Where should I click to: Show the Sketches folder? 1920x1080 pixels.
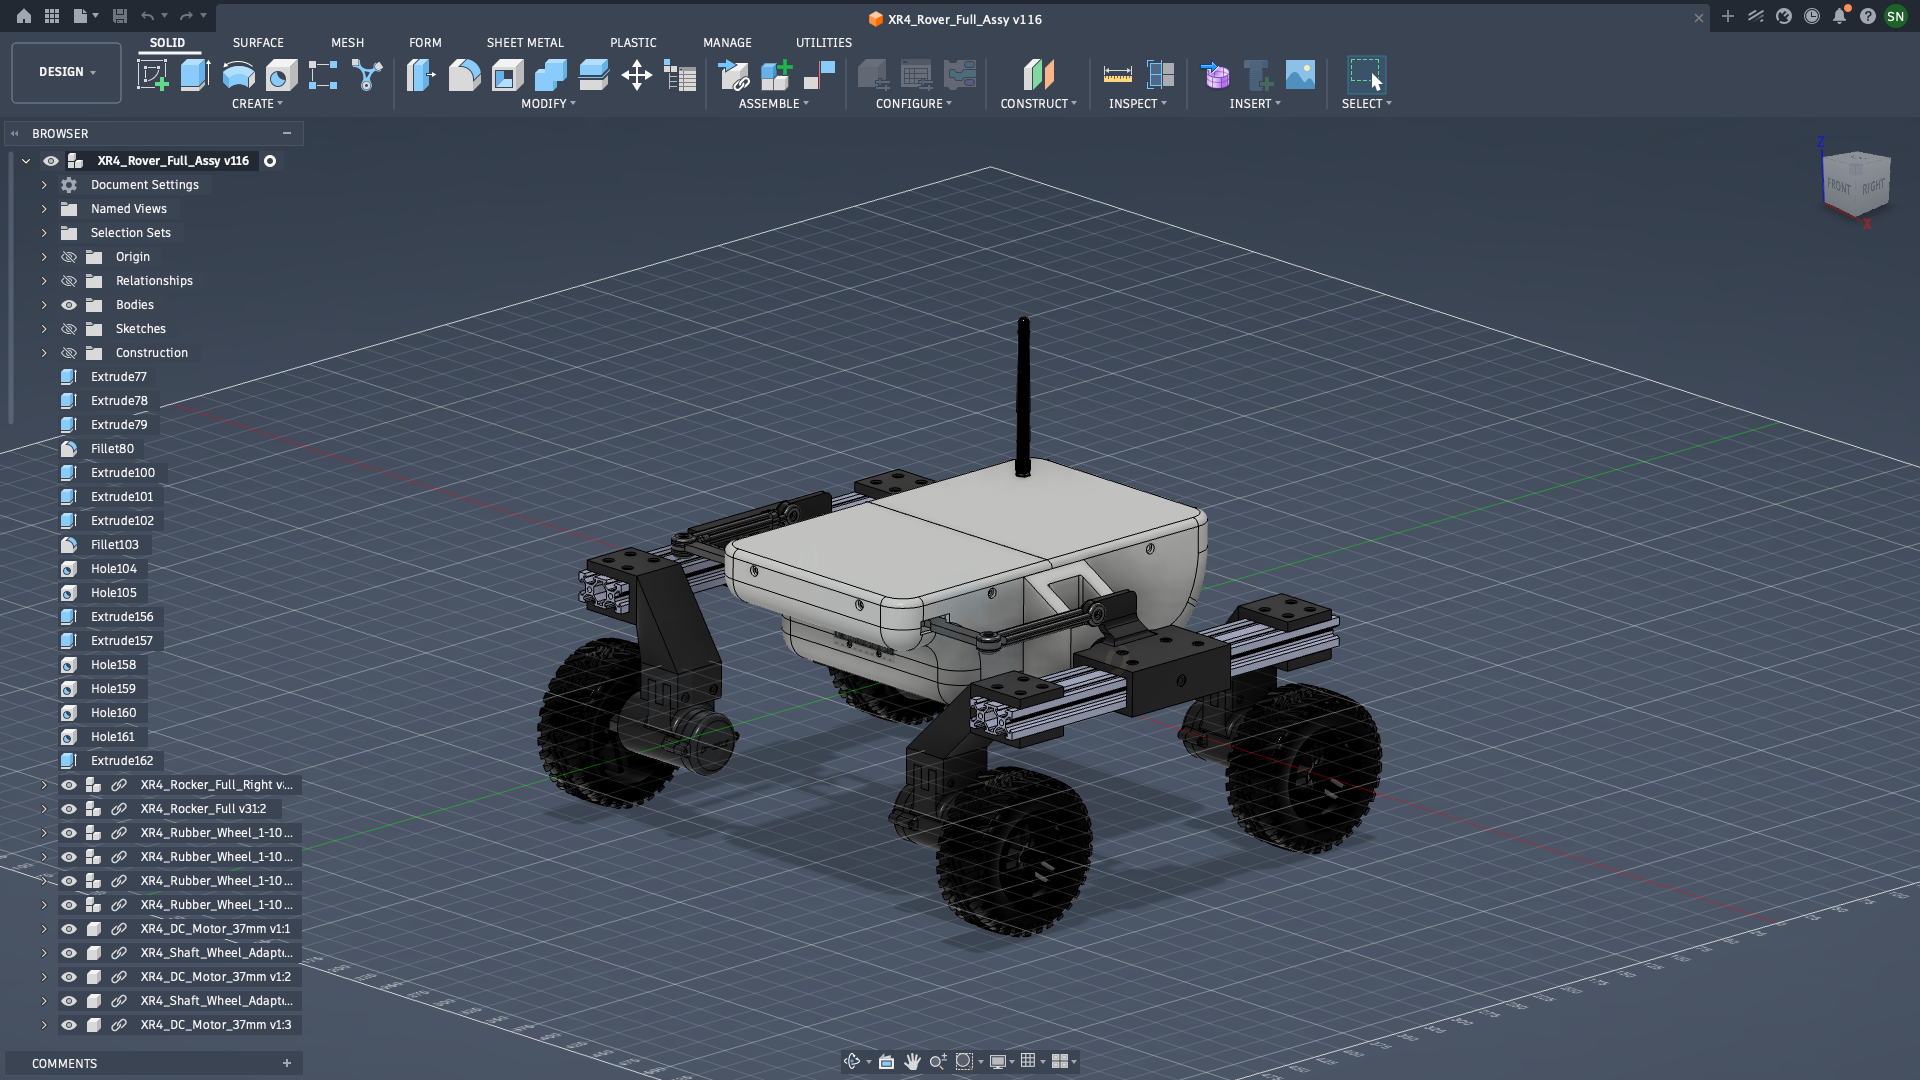[x=69, y=329]
